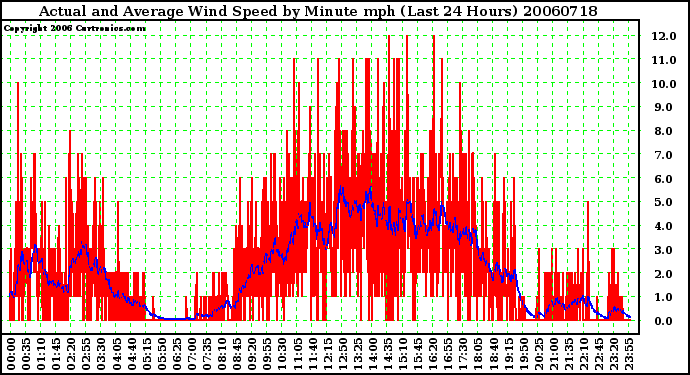Select the 3.0 y-axis label
Screen dimensions: 690x375
(664, 250)
